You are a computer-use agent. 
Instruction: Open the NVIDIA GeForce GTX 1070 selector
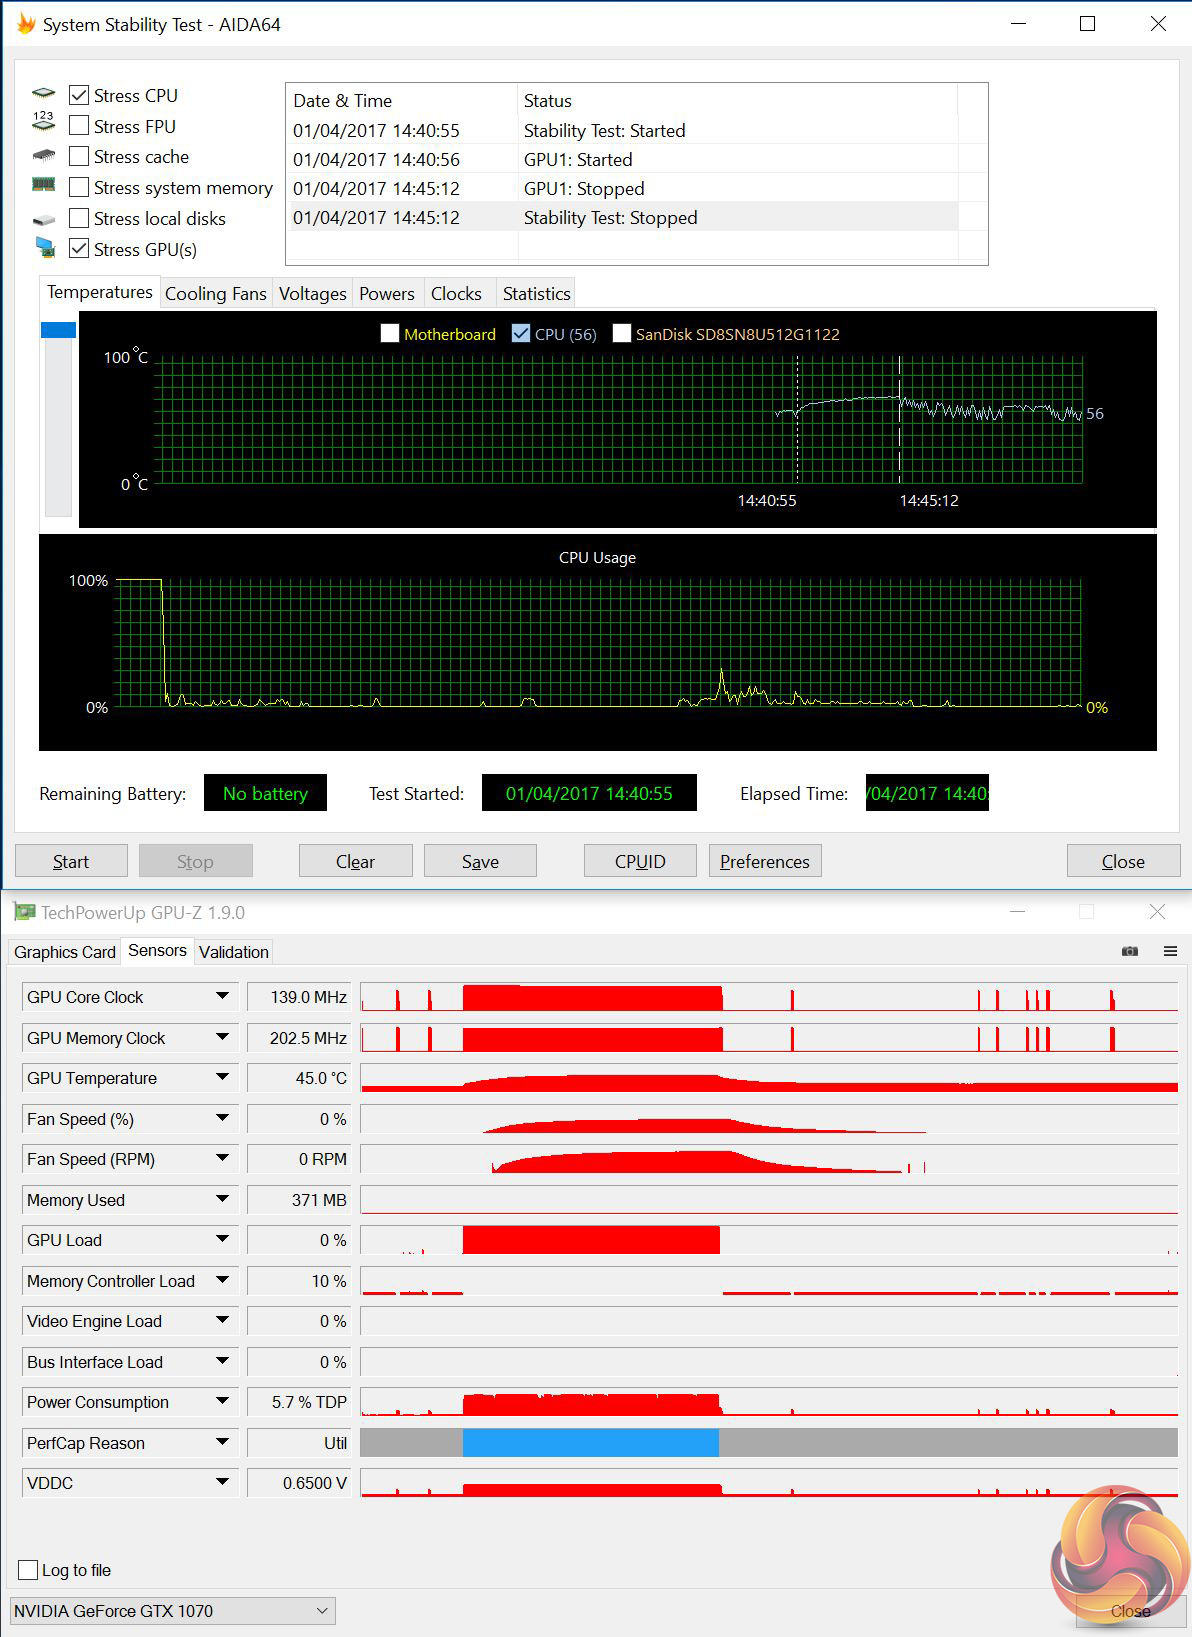click(x=173, y=1611)
